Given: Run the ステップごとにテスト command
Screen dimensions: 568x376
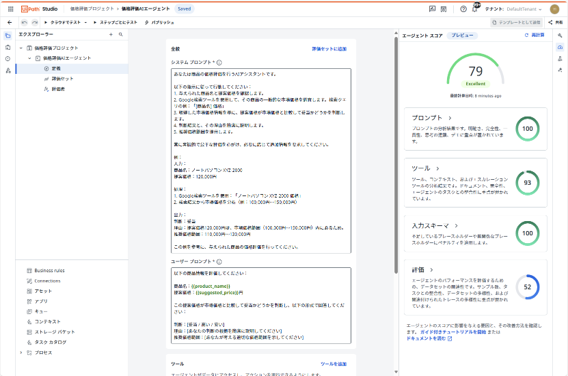Looking at the screenshot, I should click(116, 22).
